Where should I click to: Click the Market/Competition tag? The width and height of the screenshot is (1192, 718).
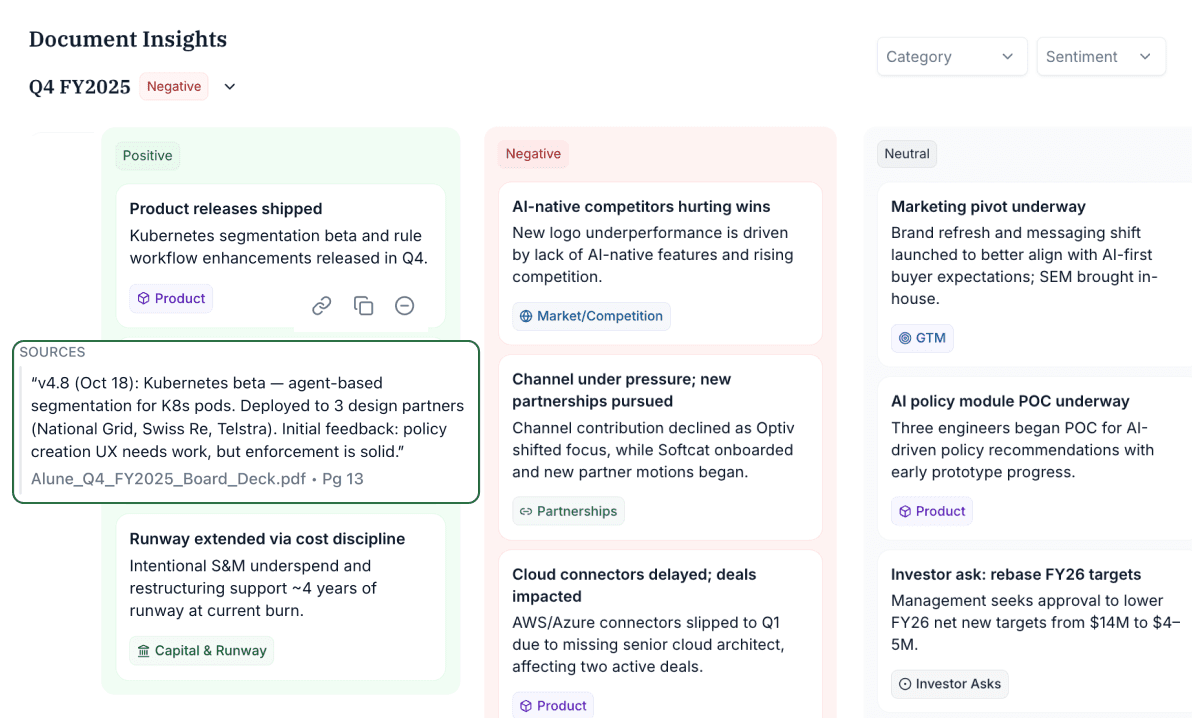tap(591, 316)
